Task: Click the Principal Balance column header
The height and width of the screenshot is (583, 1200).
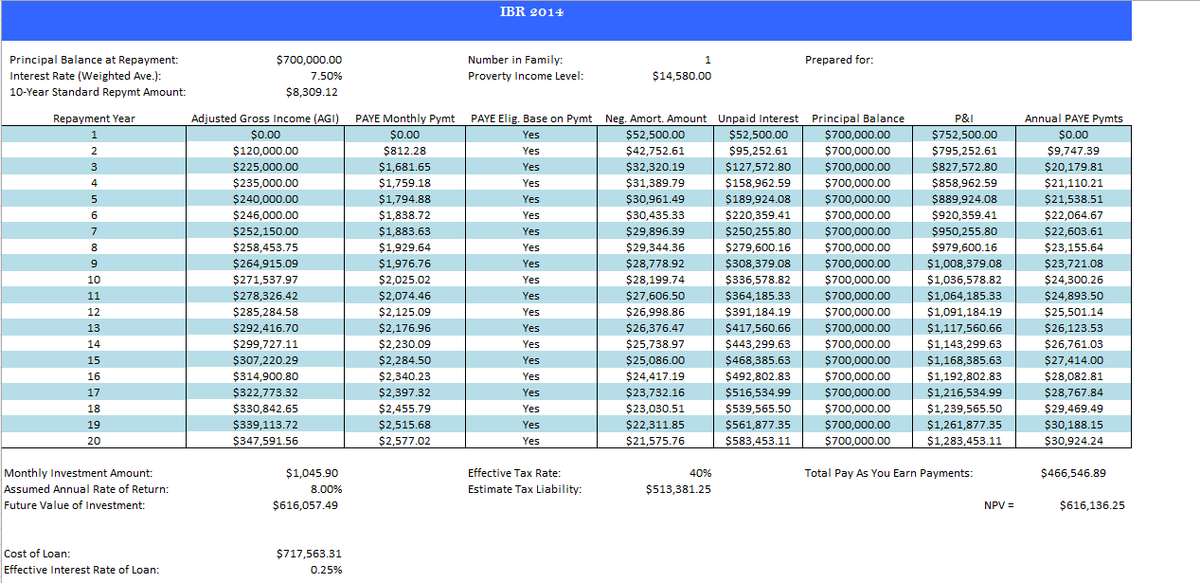Action: point(857,119)
